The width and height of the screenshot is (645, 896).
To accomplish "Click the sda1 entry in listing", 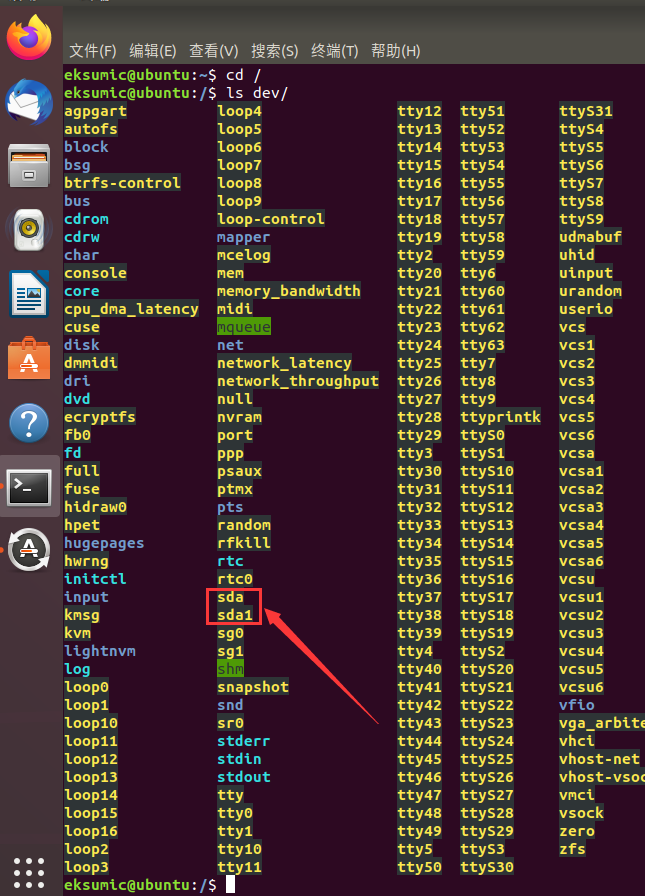I will [235, 615].
